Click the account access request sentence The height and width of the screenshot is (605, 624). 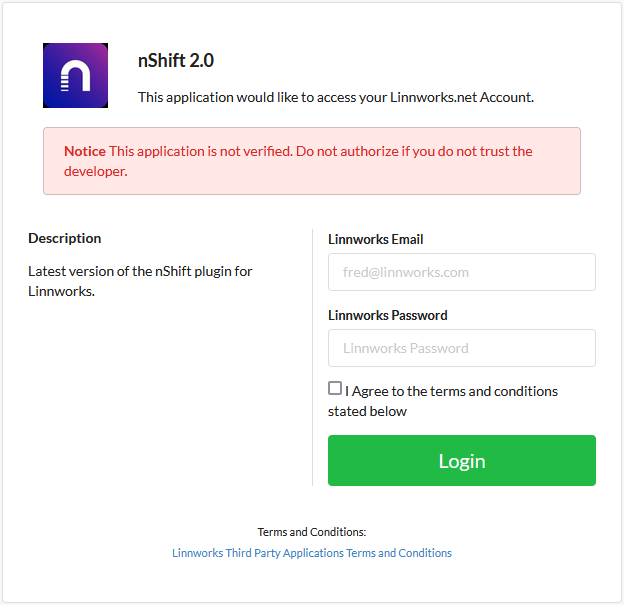tap(336, 97)
